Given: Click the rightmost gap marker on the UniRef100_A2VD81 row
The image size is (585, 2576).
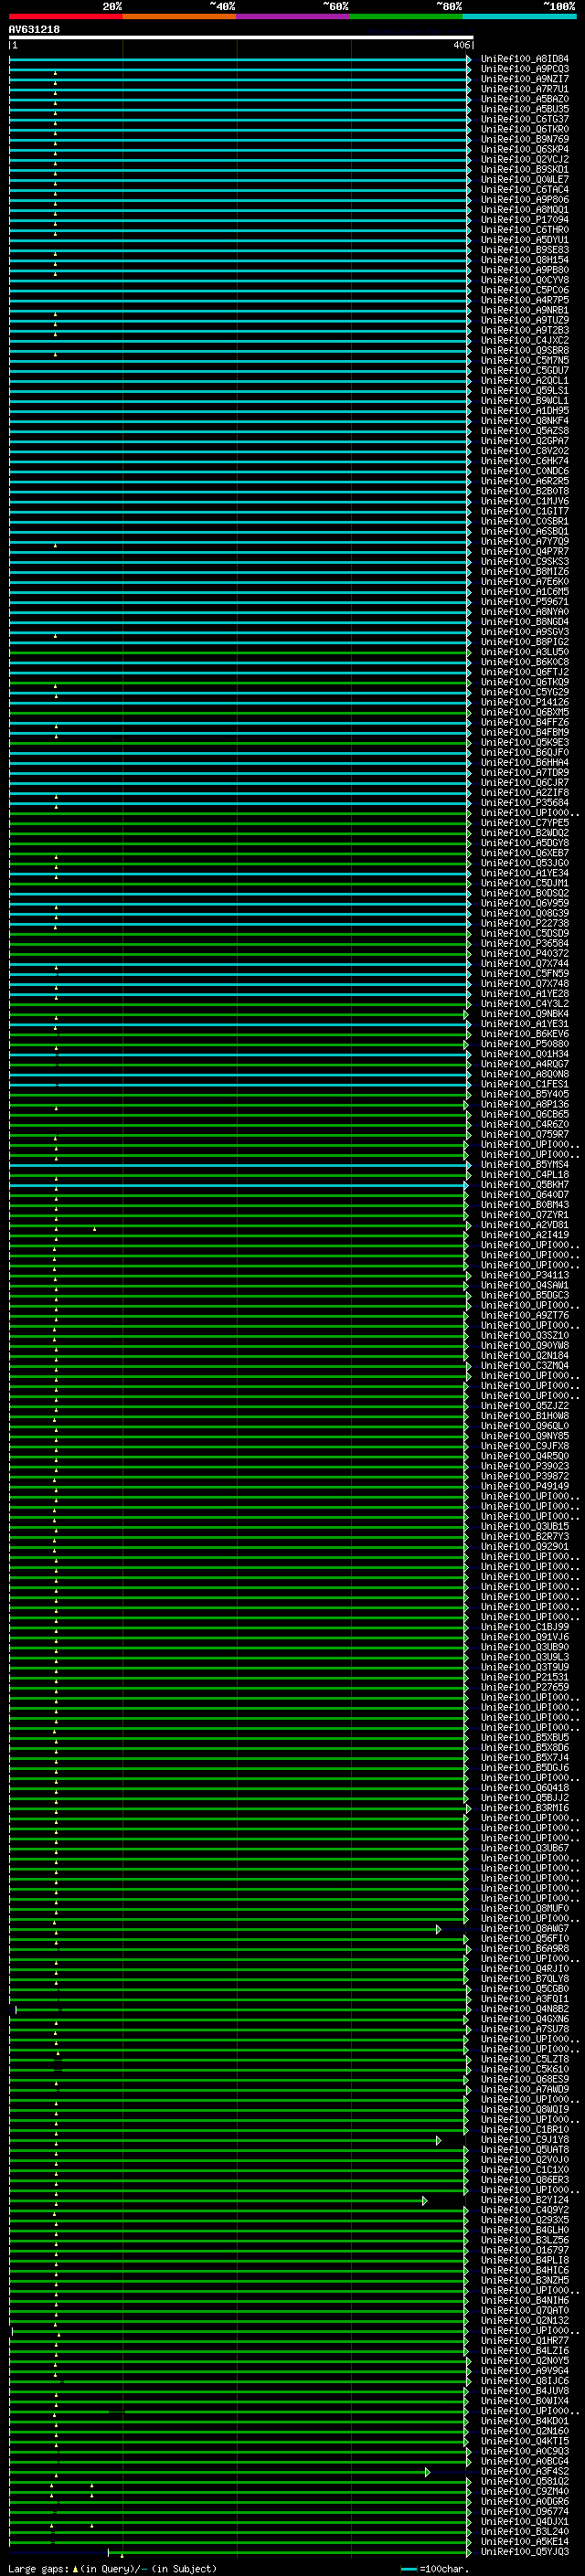Looking at the screenshot, I should (95, 1228).
